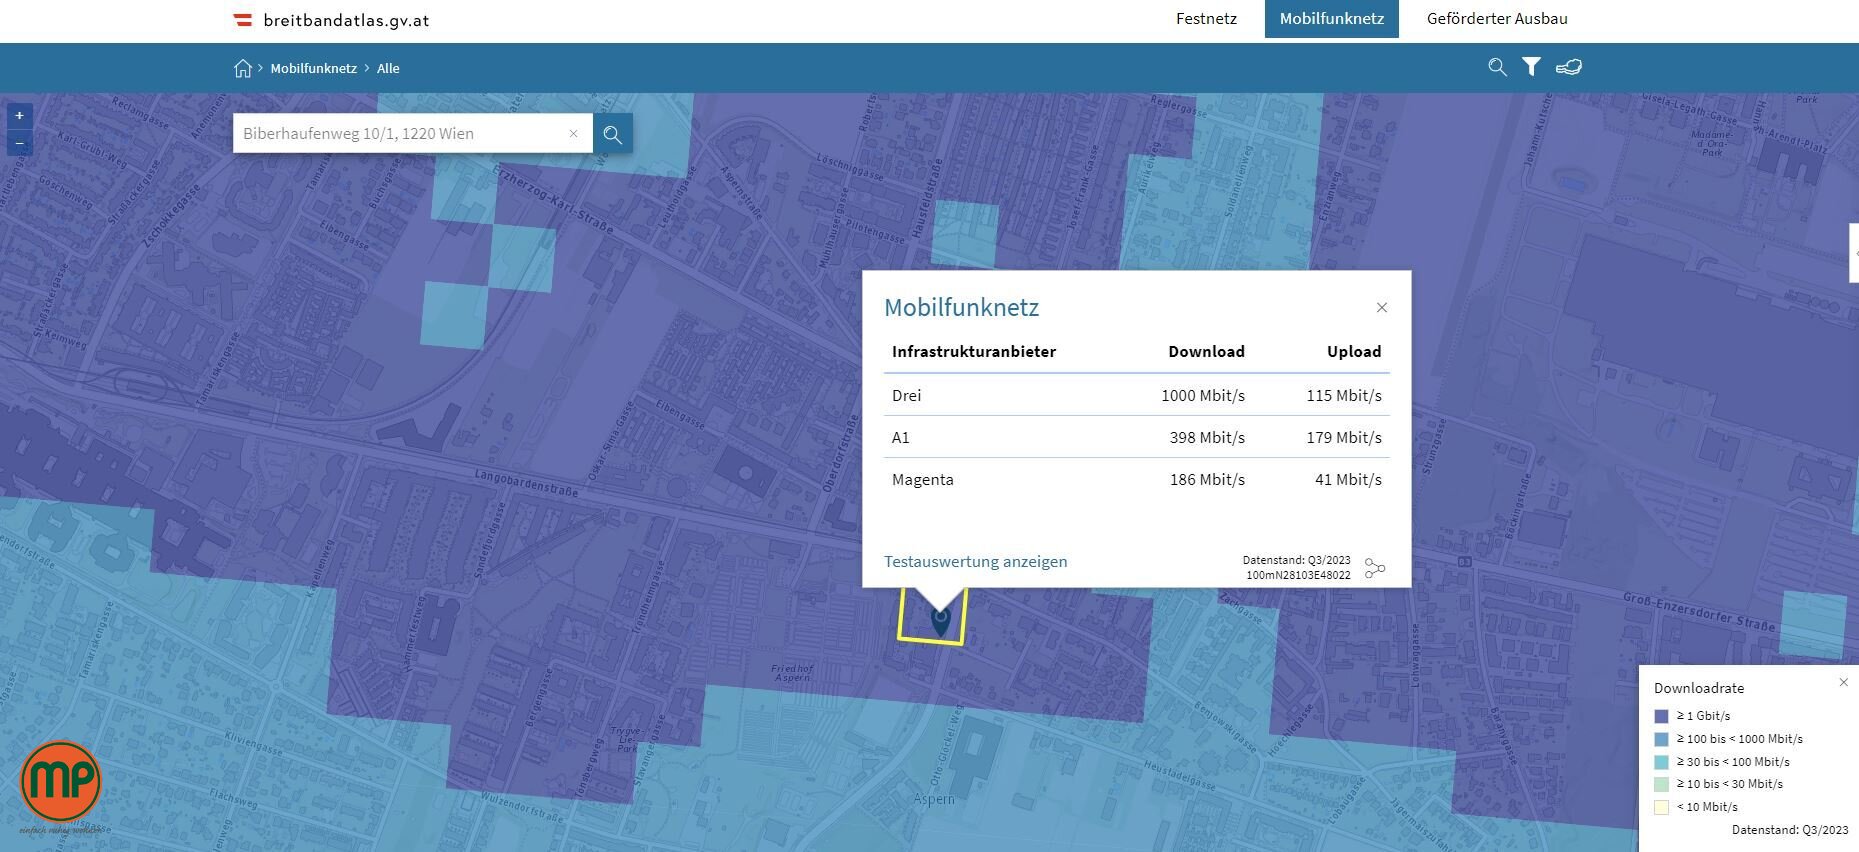This screenshot has height=852, width=1859.
Task: Click the Mobilfunknetz breadcrumb link
Action: (x=313, y=68)
